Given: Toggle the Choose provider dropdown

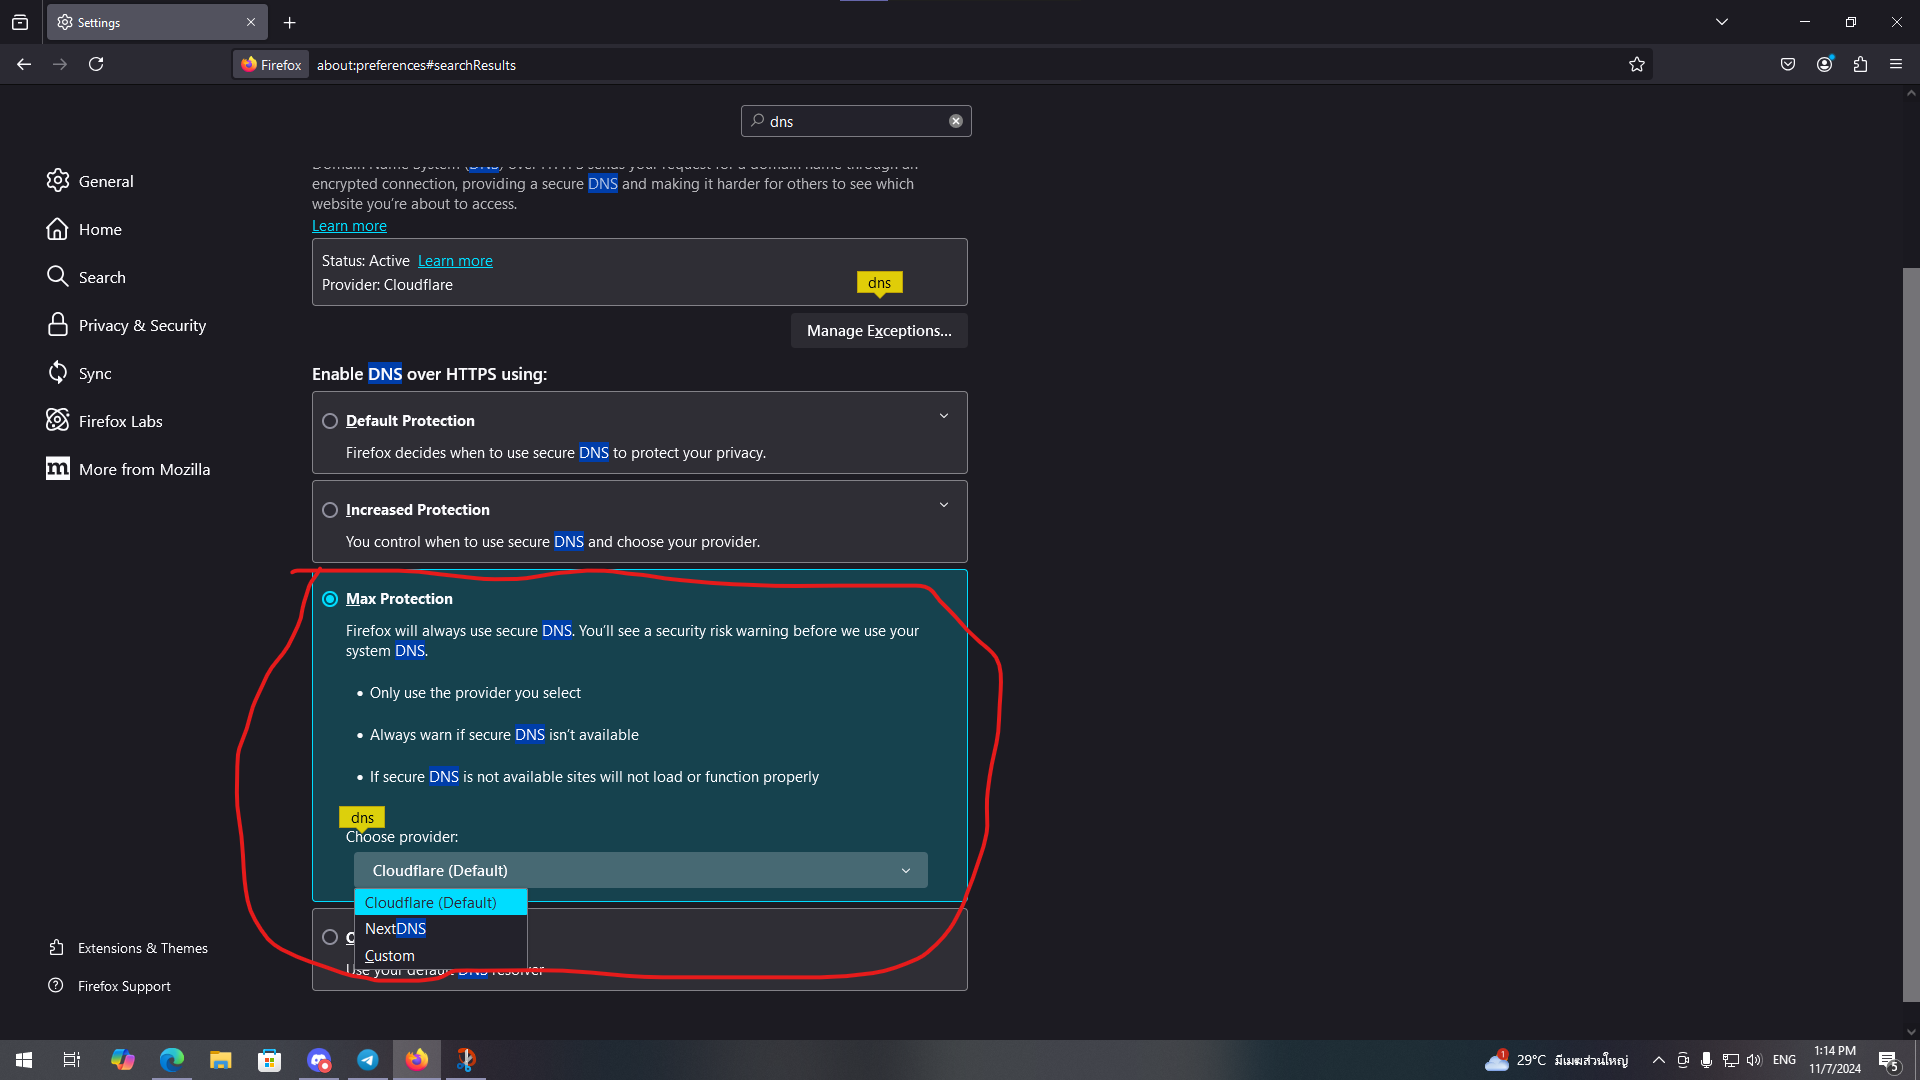Looking at the screenshot, I should tap(640, 870).
